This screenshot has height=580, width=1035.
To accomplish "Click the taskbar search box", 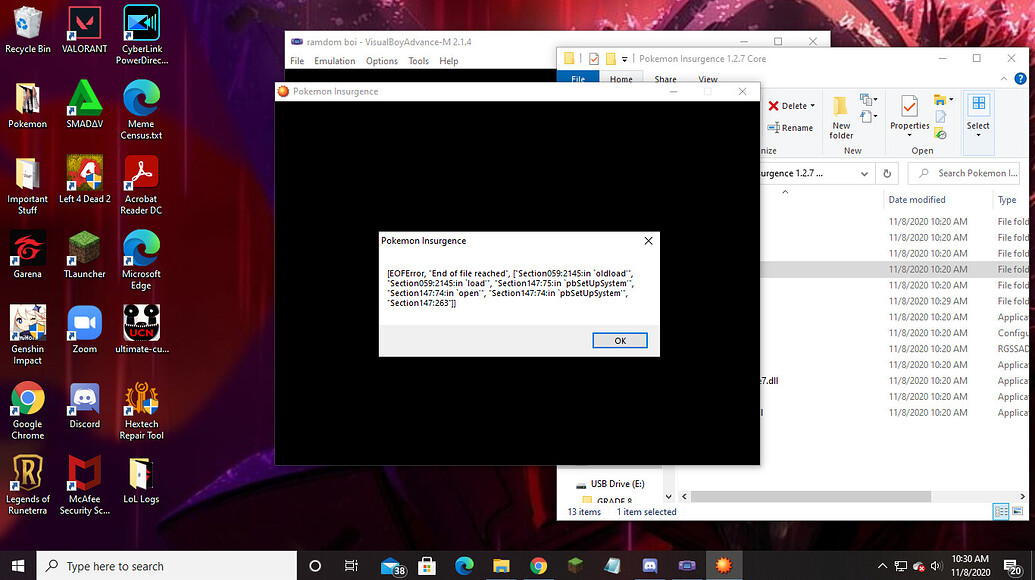I will 166,566.
